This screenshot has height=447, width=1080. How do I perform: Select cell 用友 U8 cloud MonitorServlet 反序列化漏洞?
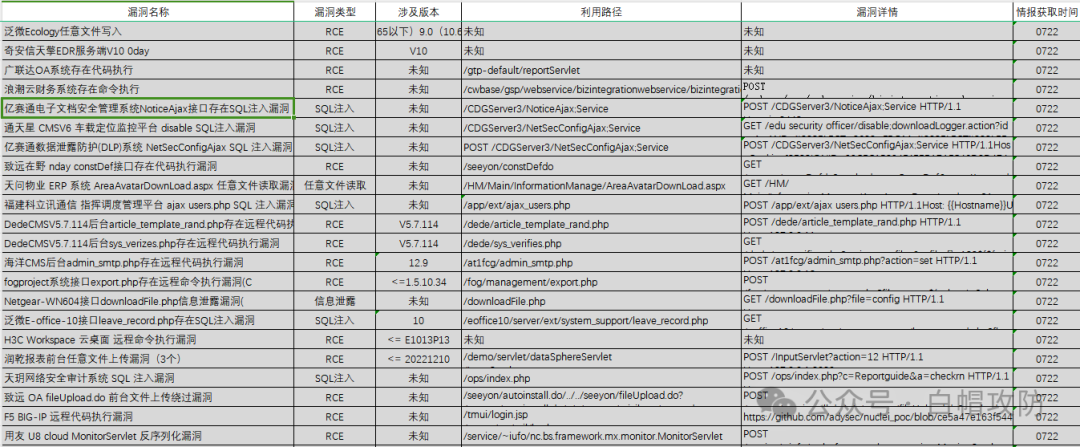pyautogui.click(x=147, y=436)
